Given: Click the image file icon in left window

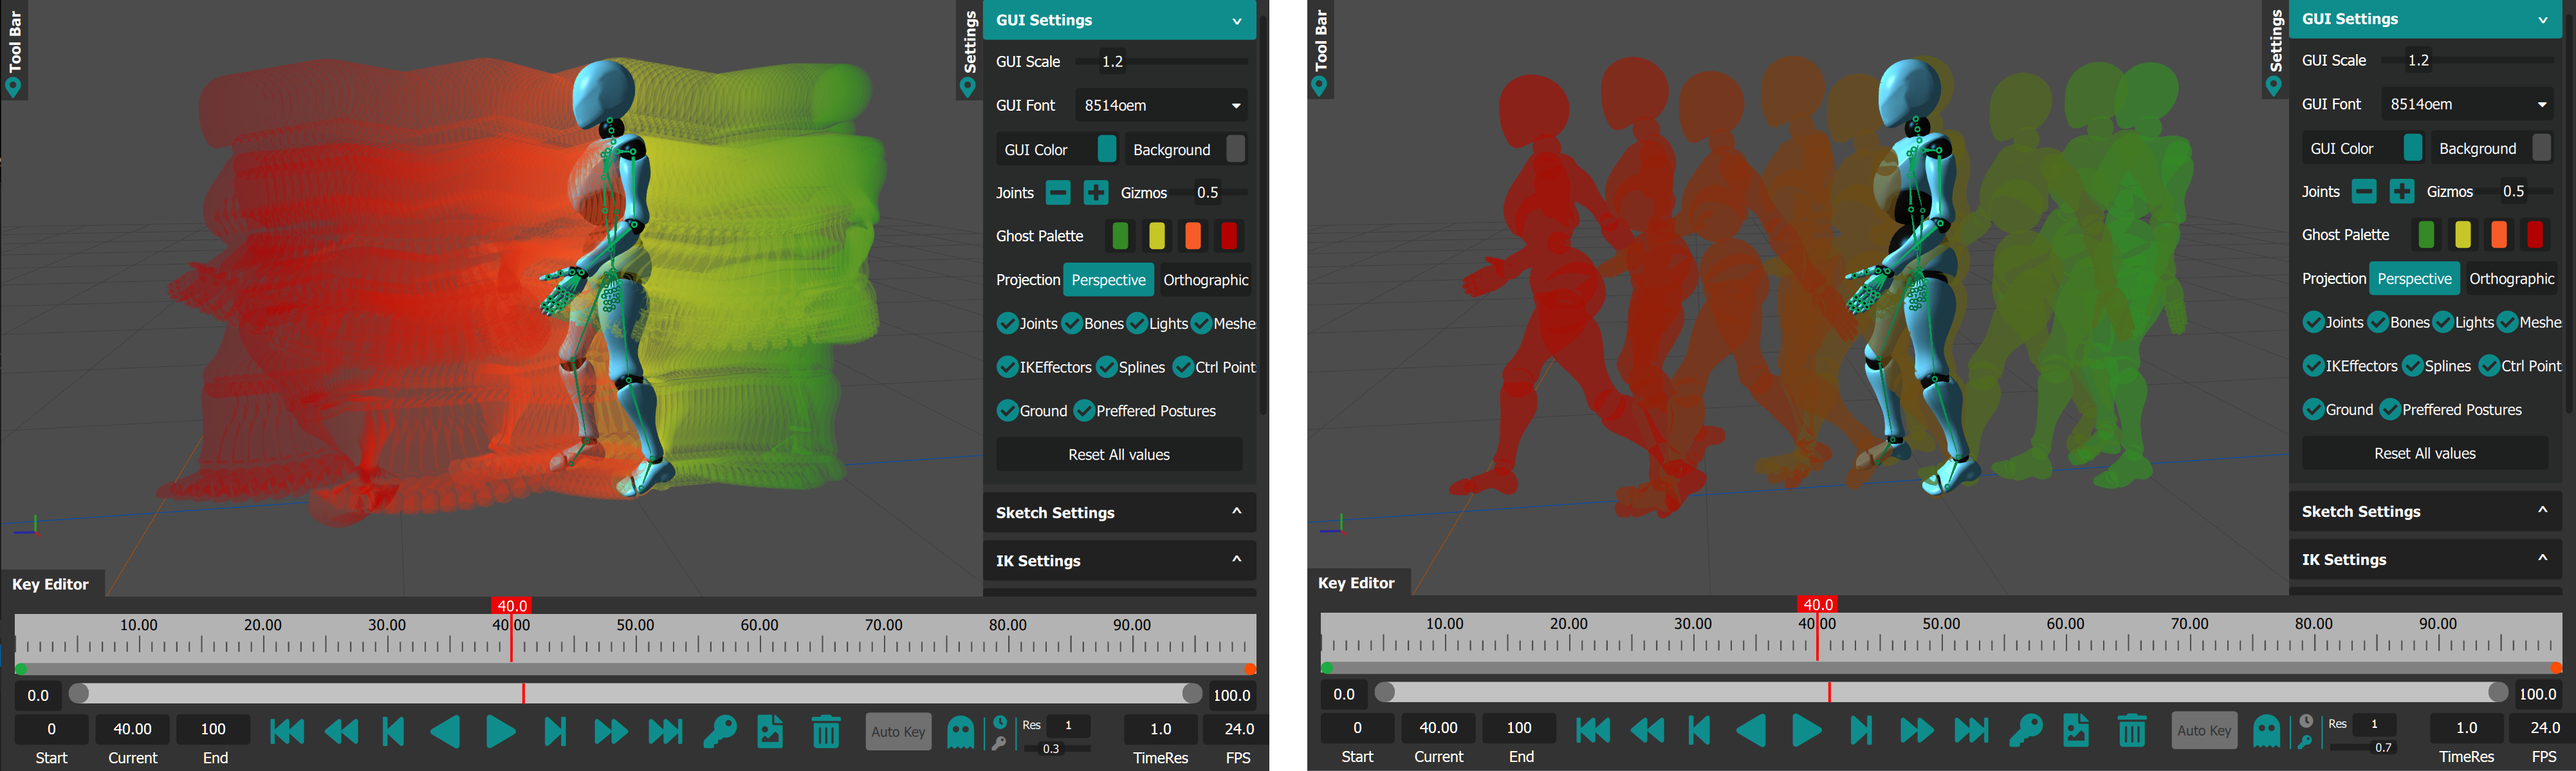Looking at the screenshot, I should click(770, 732).
